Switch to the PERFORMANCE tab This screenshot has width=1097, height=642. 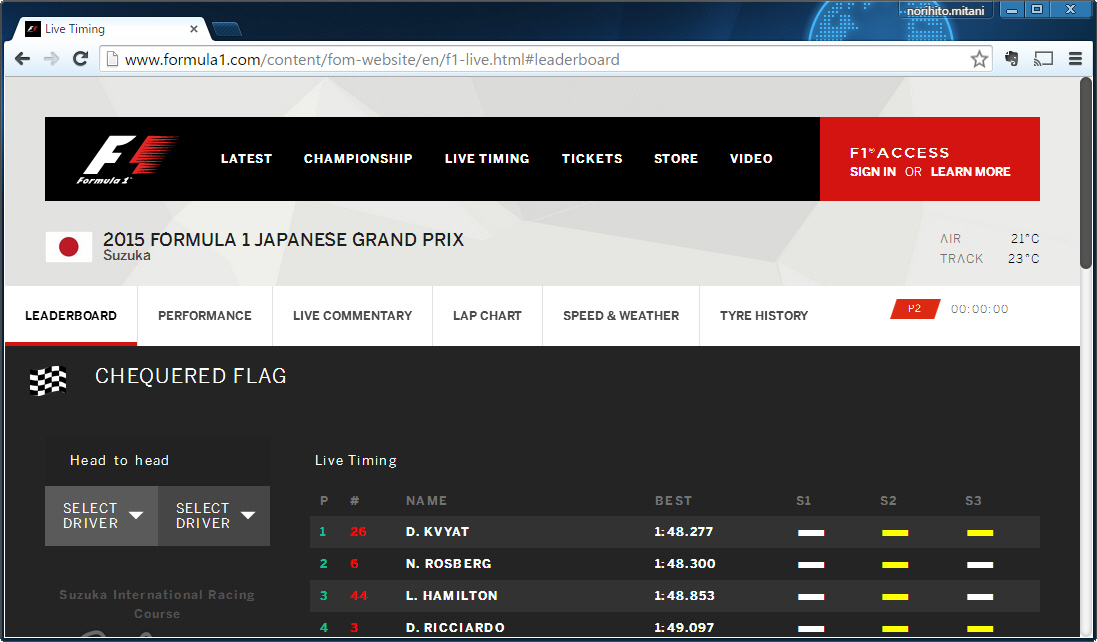[x=205, y=315]
